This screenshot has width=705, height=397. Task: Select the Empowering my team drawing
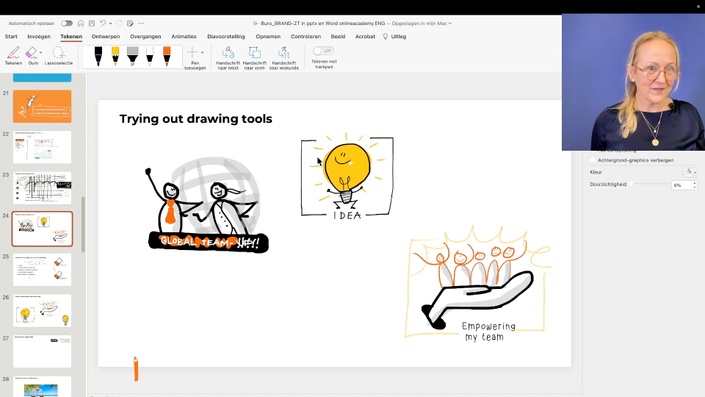tap(477, 284)
